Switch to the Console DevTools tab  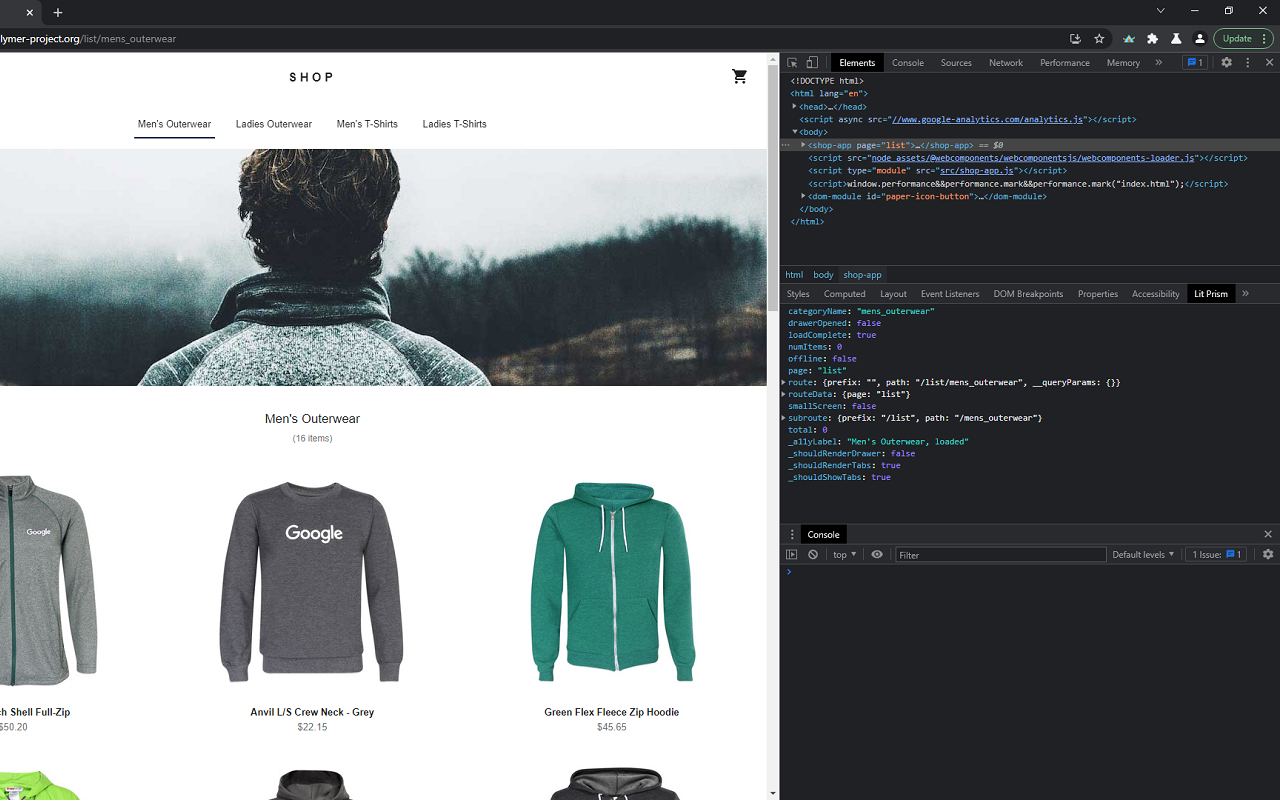click(908, 63)
